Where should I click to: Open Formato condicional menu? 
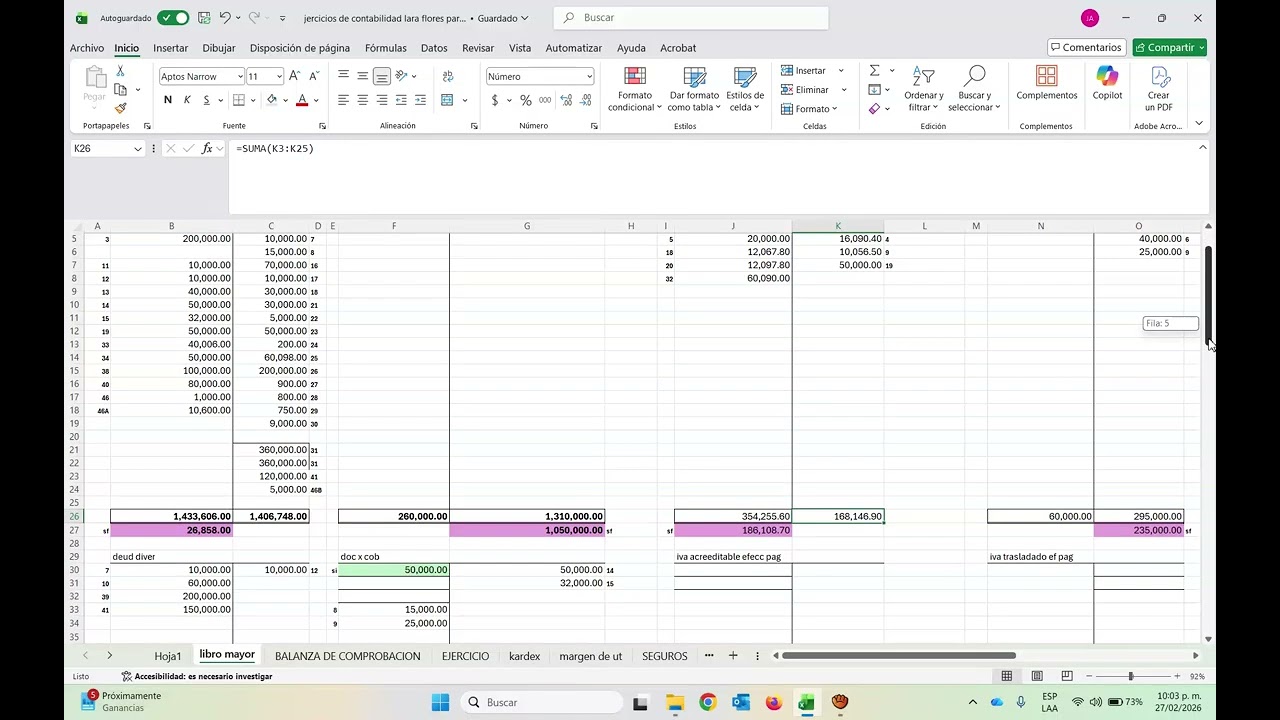(x=634, y=90)
